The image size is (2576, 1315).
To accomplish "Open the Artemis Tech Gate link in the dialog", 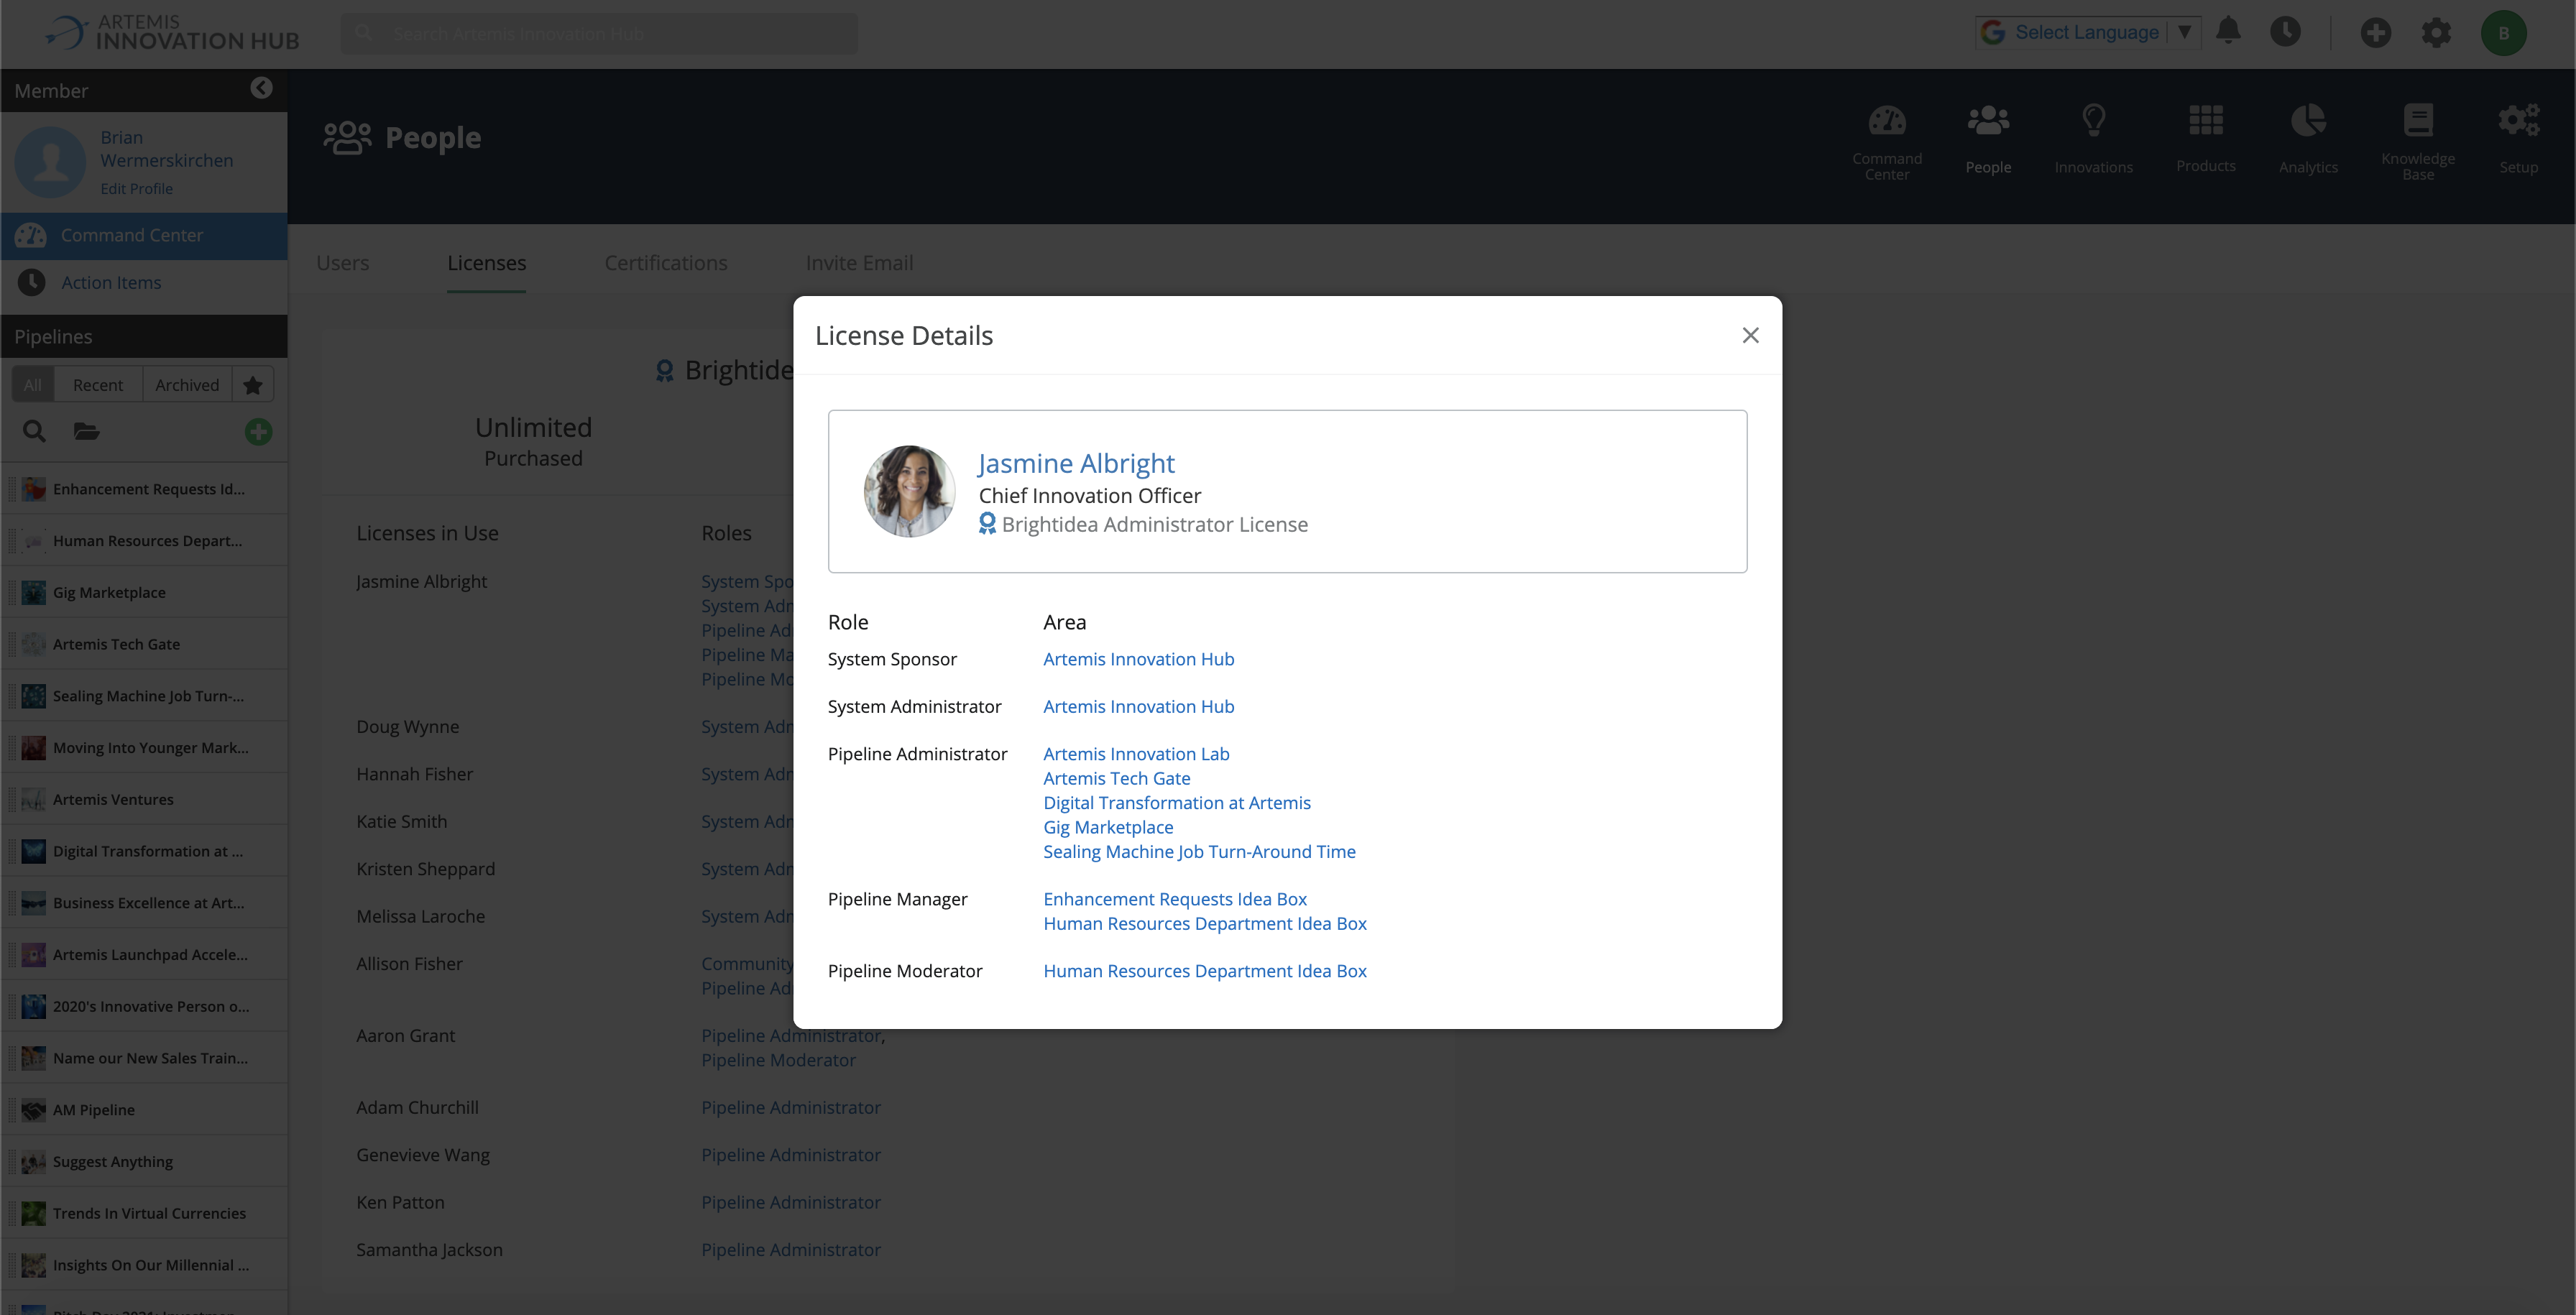I will click(x=1116, y=778).
